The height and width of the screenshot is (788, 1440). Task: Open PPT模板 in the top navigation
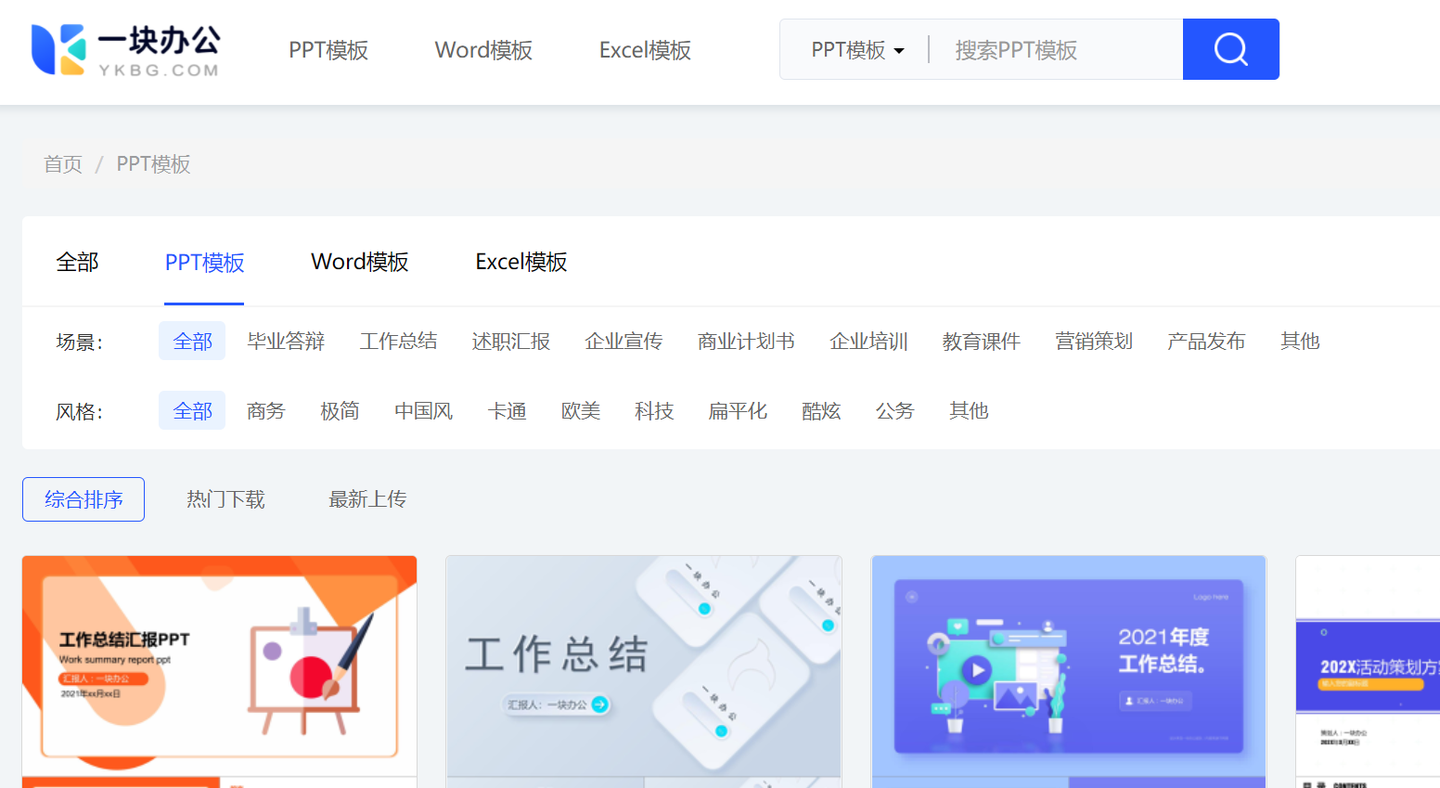pos(328,50)
